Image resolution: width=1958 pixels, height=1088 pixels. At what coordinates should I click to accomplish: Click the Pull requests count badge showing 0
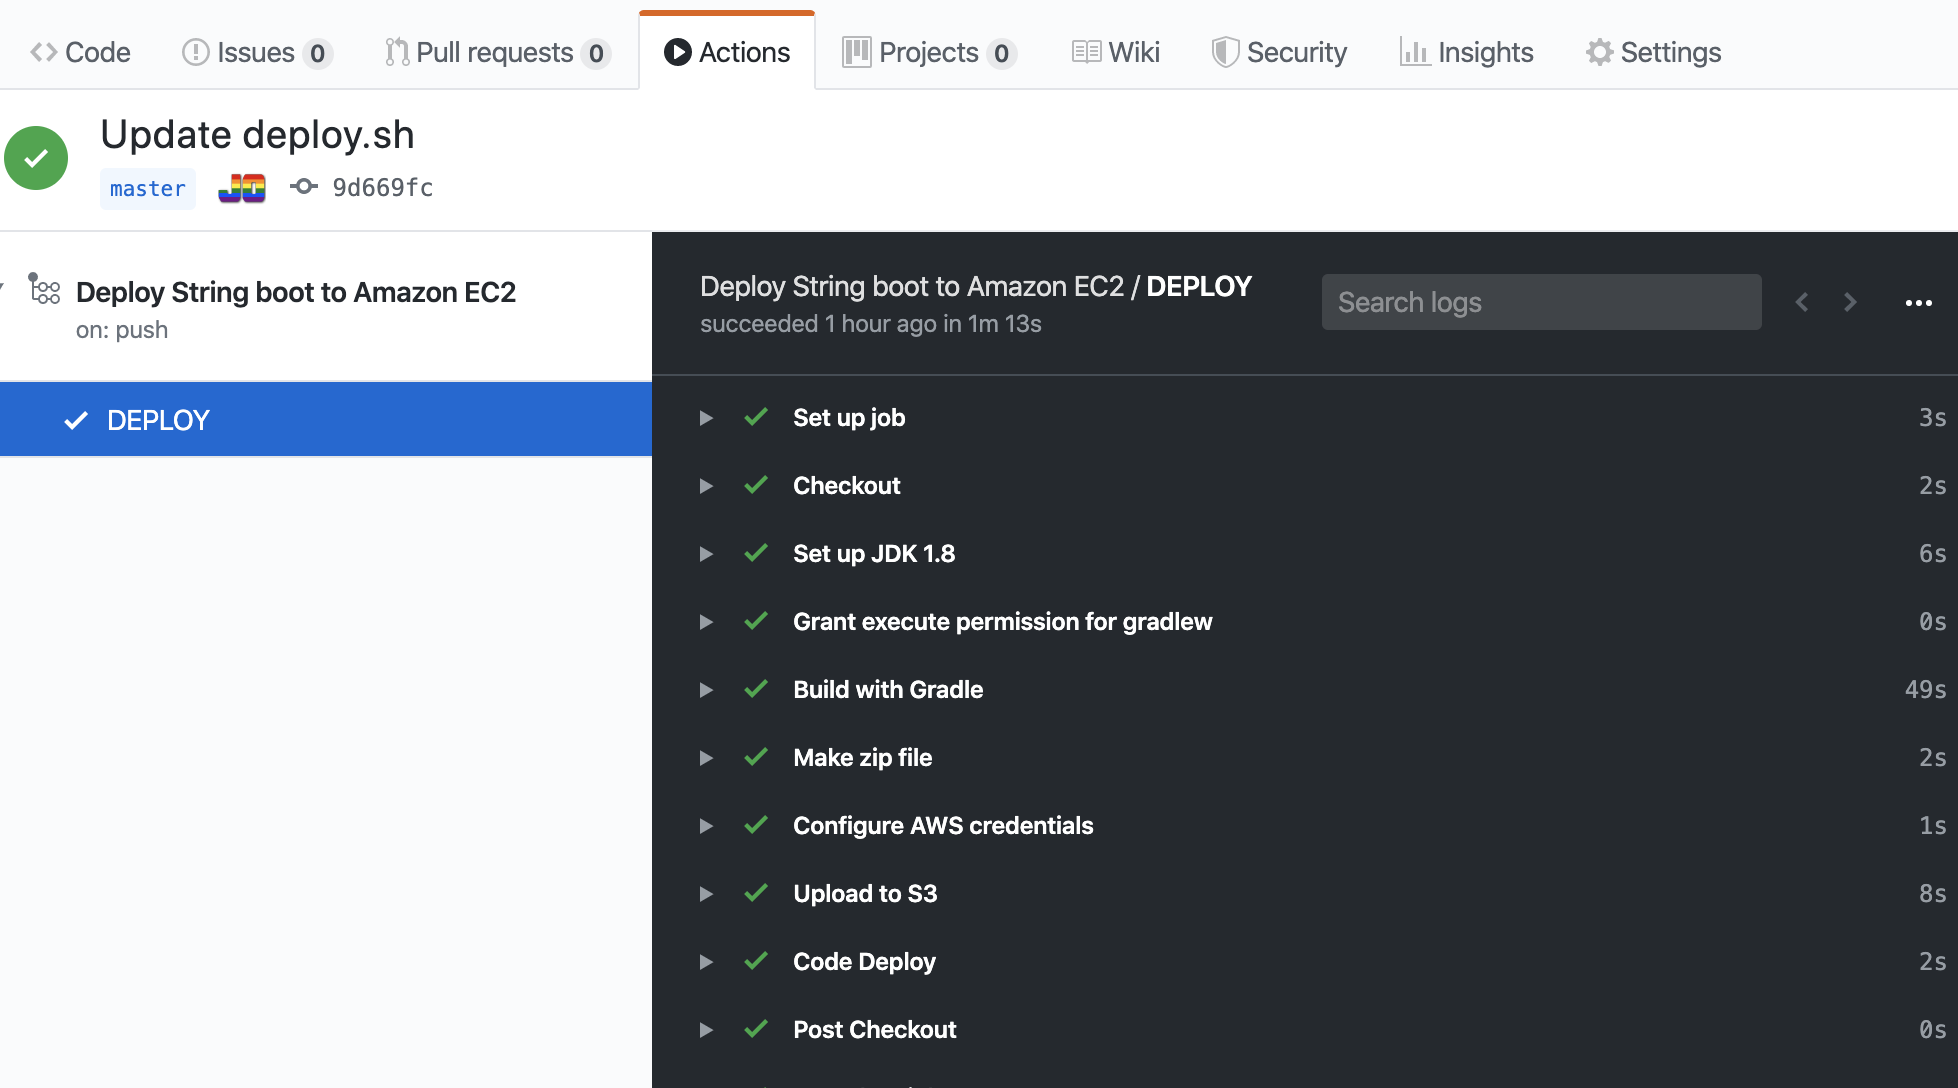596,53
